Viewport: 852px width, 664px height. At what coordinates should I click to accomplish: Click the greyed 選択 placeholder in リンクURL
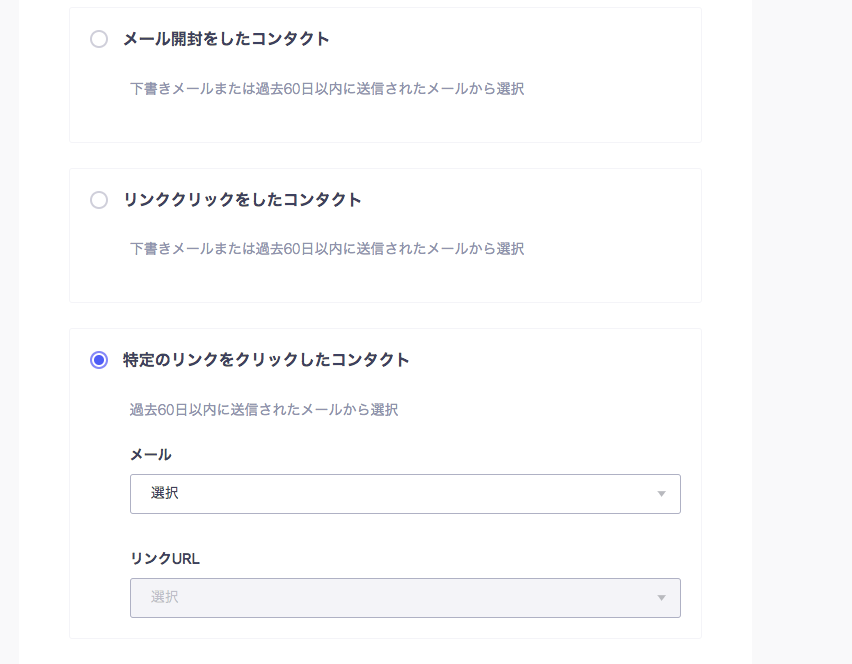pyautogui.click(x=164, y=597)
